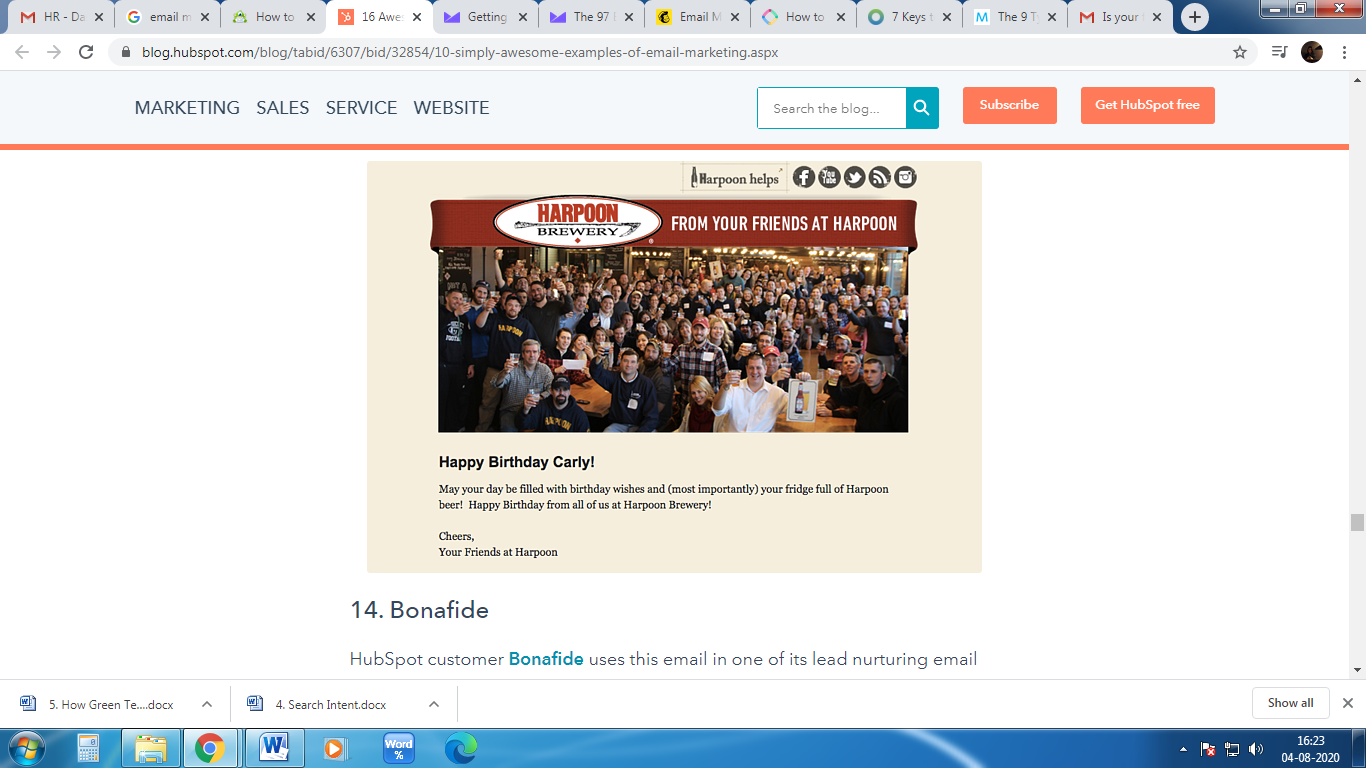Click the page vertical scrollbar thumb
1366x768 pixels.
click(1357, 522)
